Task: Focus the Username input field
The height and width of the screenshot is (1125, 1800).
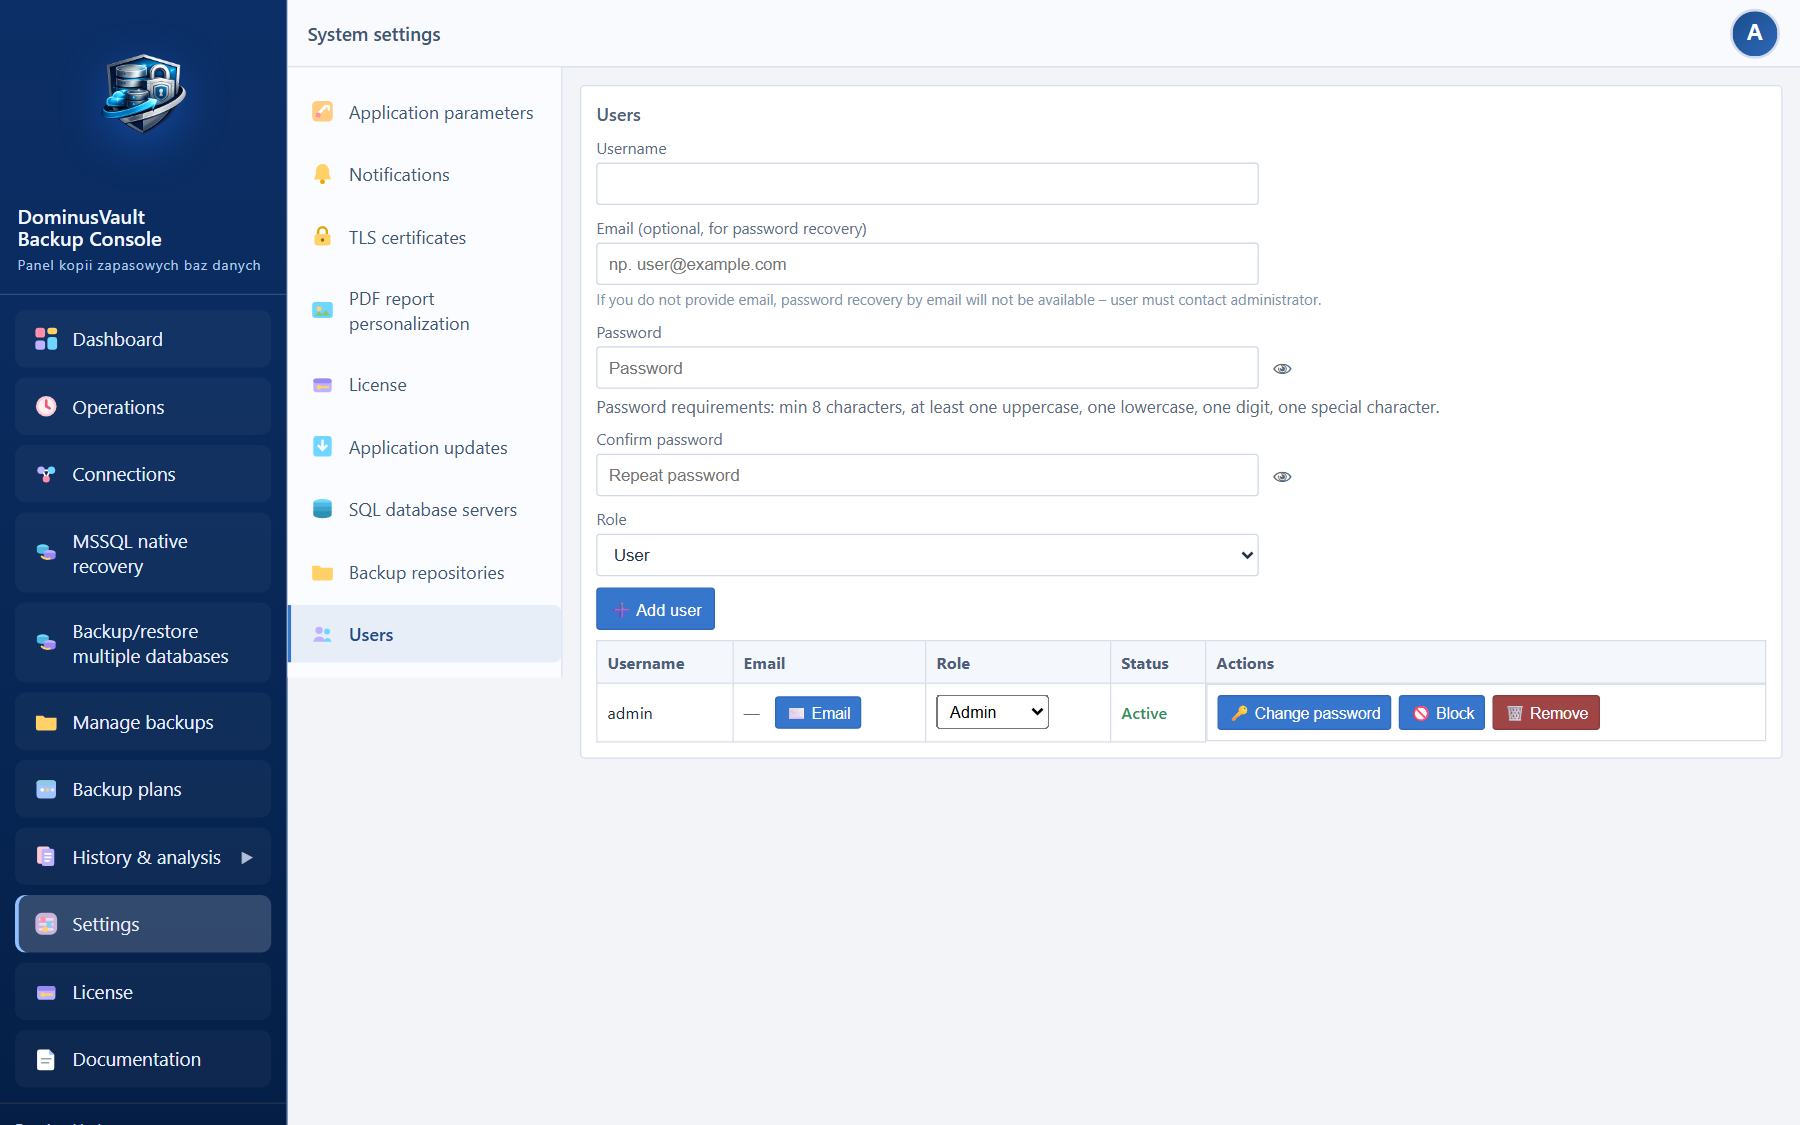Action: click(927, 184)
